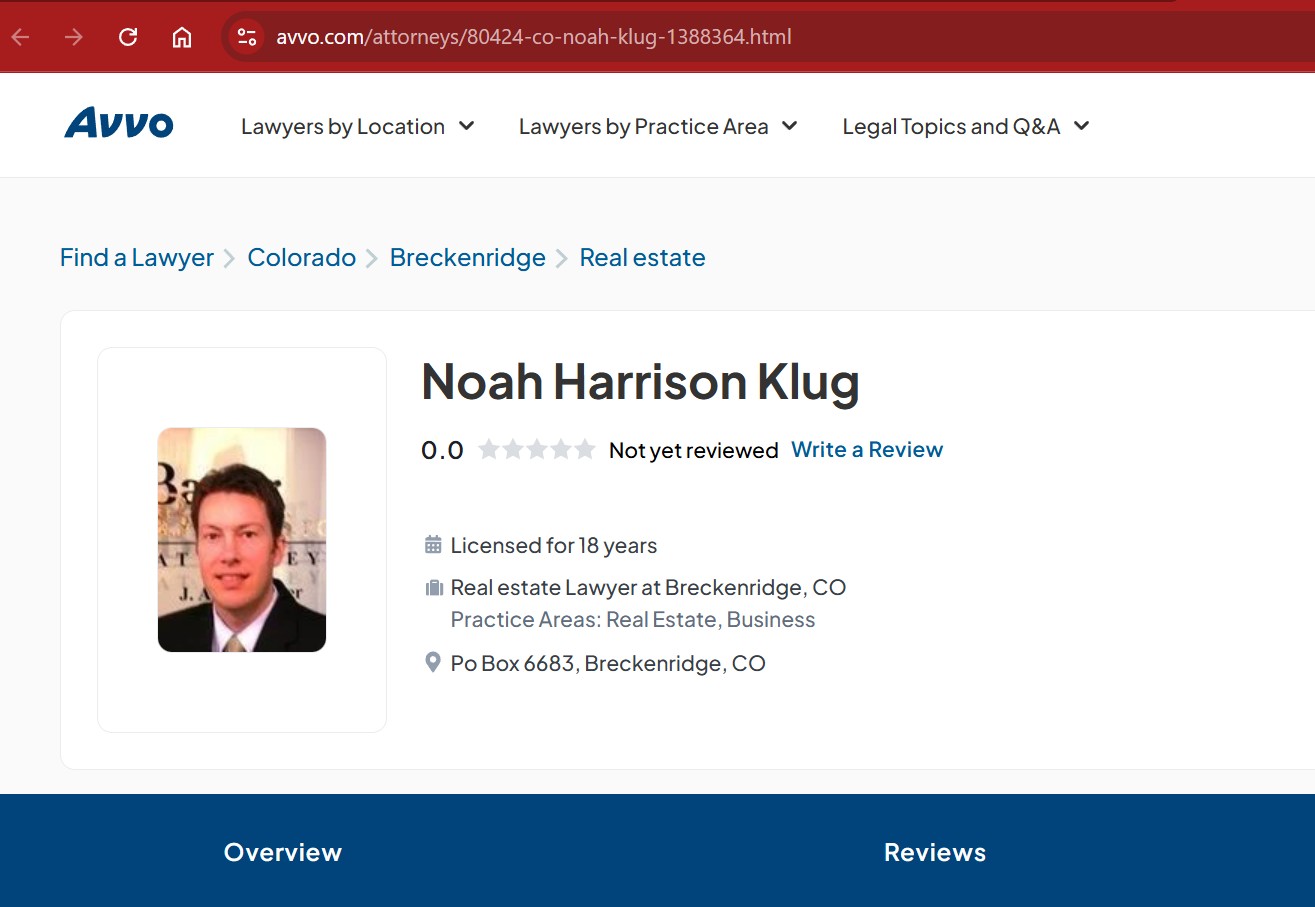Reload the page with refresh icon
This screenshot has width=1315, height=907.
pos(128,38)
